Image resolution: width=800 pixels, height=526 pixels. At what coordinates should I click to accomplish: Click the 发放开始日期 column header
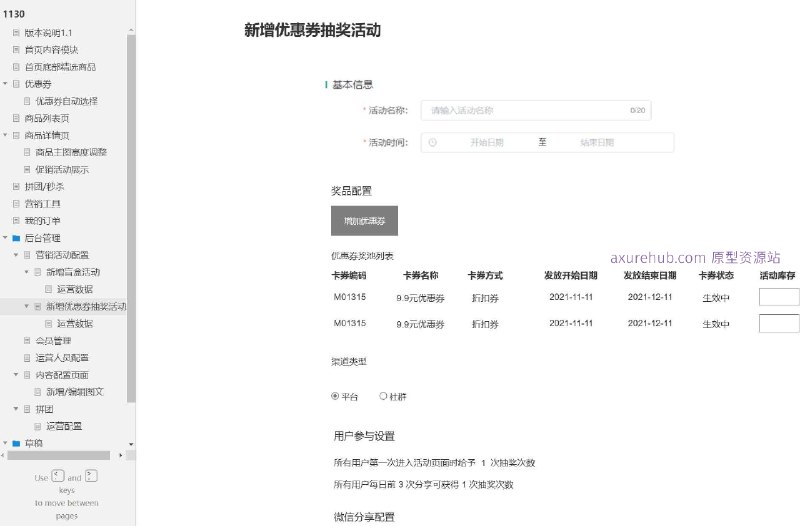pos(571,275)
